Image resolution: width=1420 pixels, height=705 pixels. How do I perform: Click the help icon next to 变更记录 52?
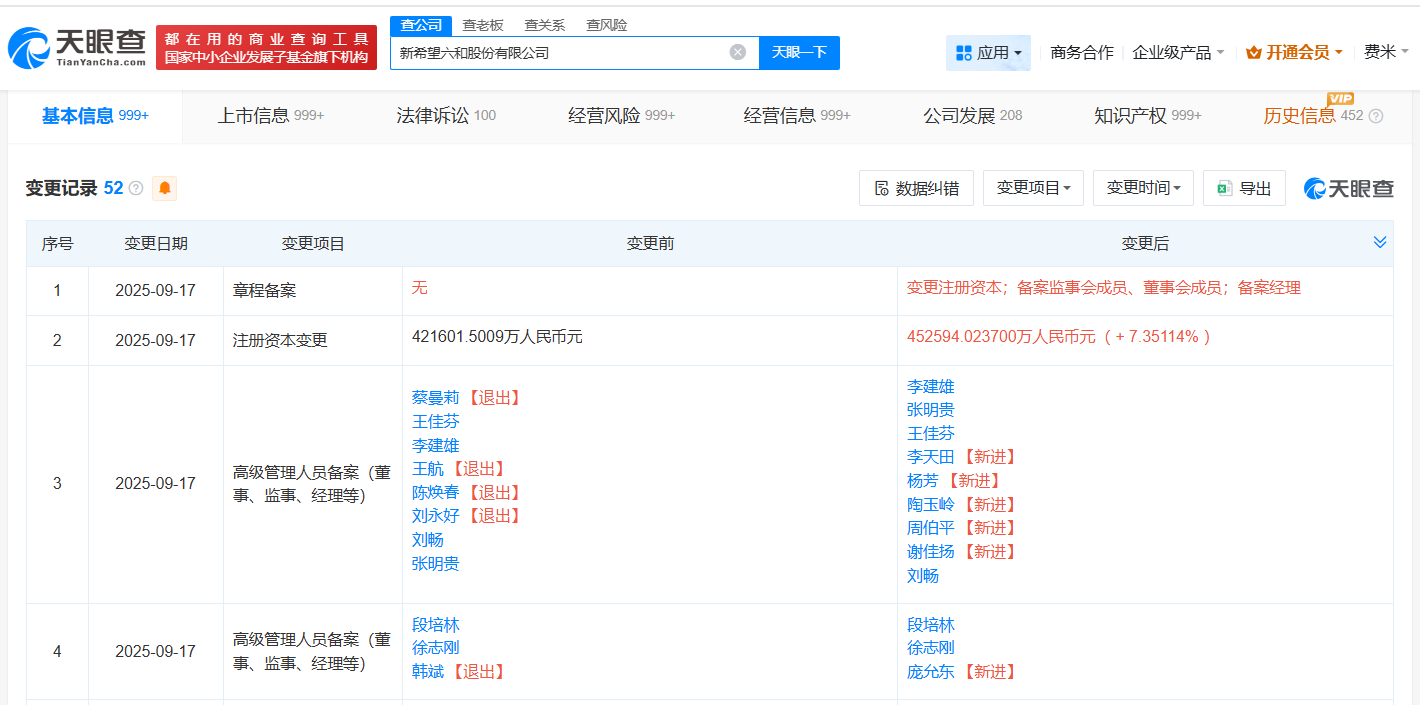click(136, 188)
